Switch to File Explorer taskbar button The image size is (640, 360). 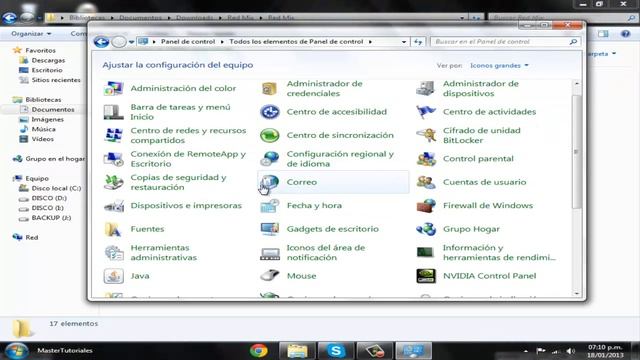(297, 351)
